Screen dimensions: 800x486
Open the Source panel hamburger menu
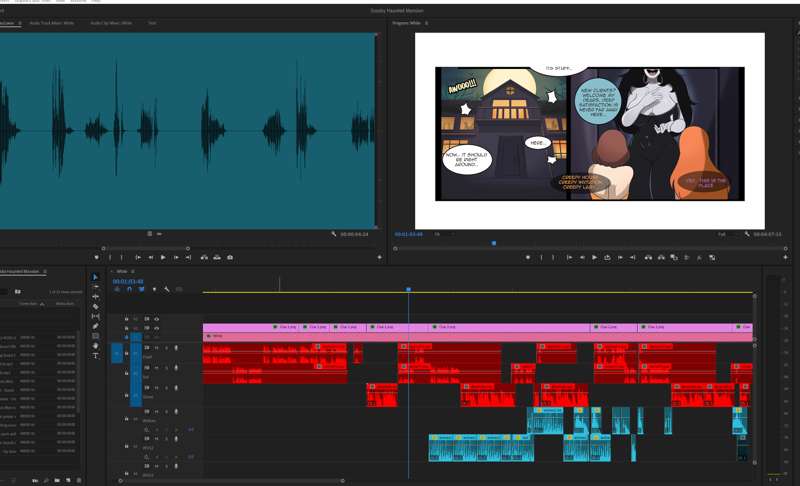[20, 23]
